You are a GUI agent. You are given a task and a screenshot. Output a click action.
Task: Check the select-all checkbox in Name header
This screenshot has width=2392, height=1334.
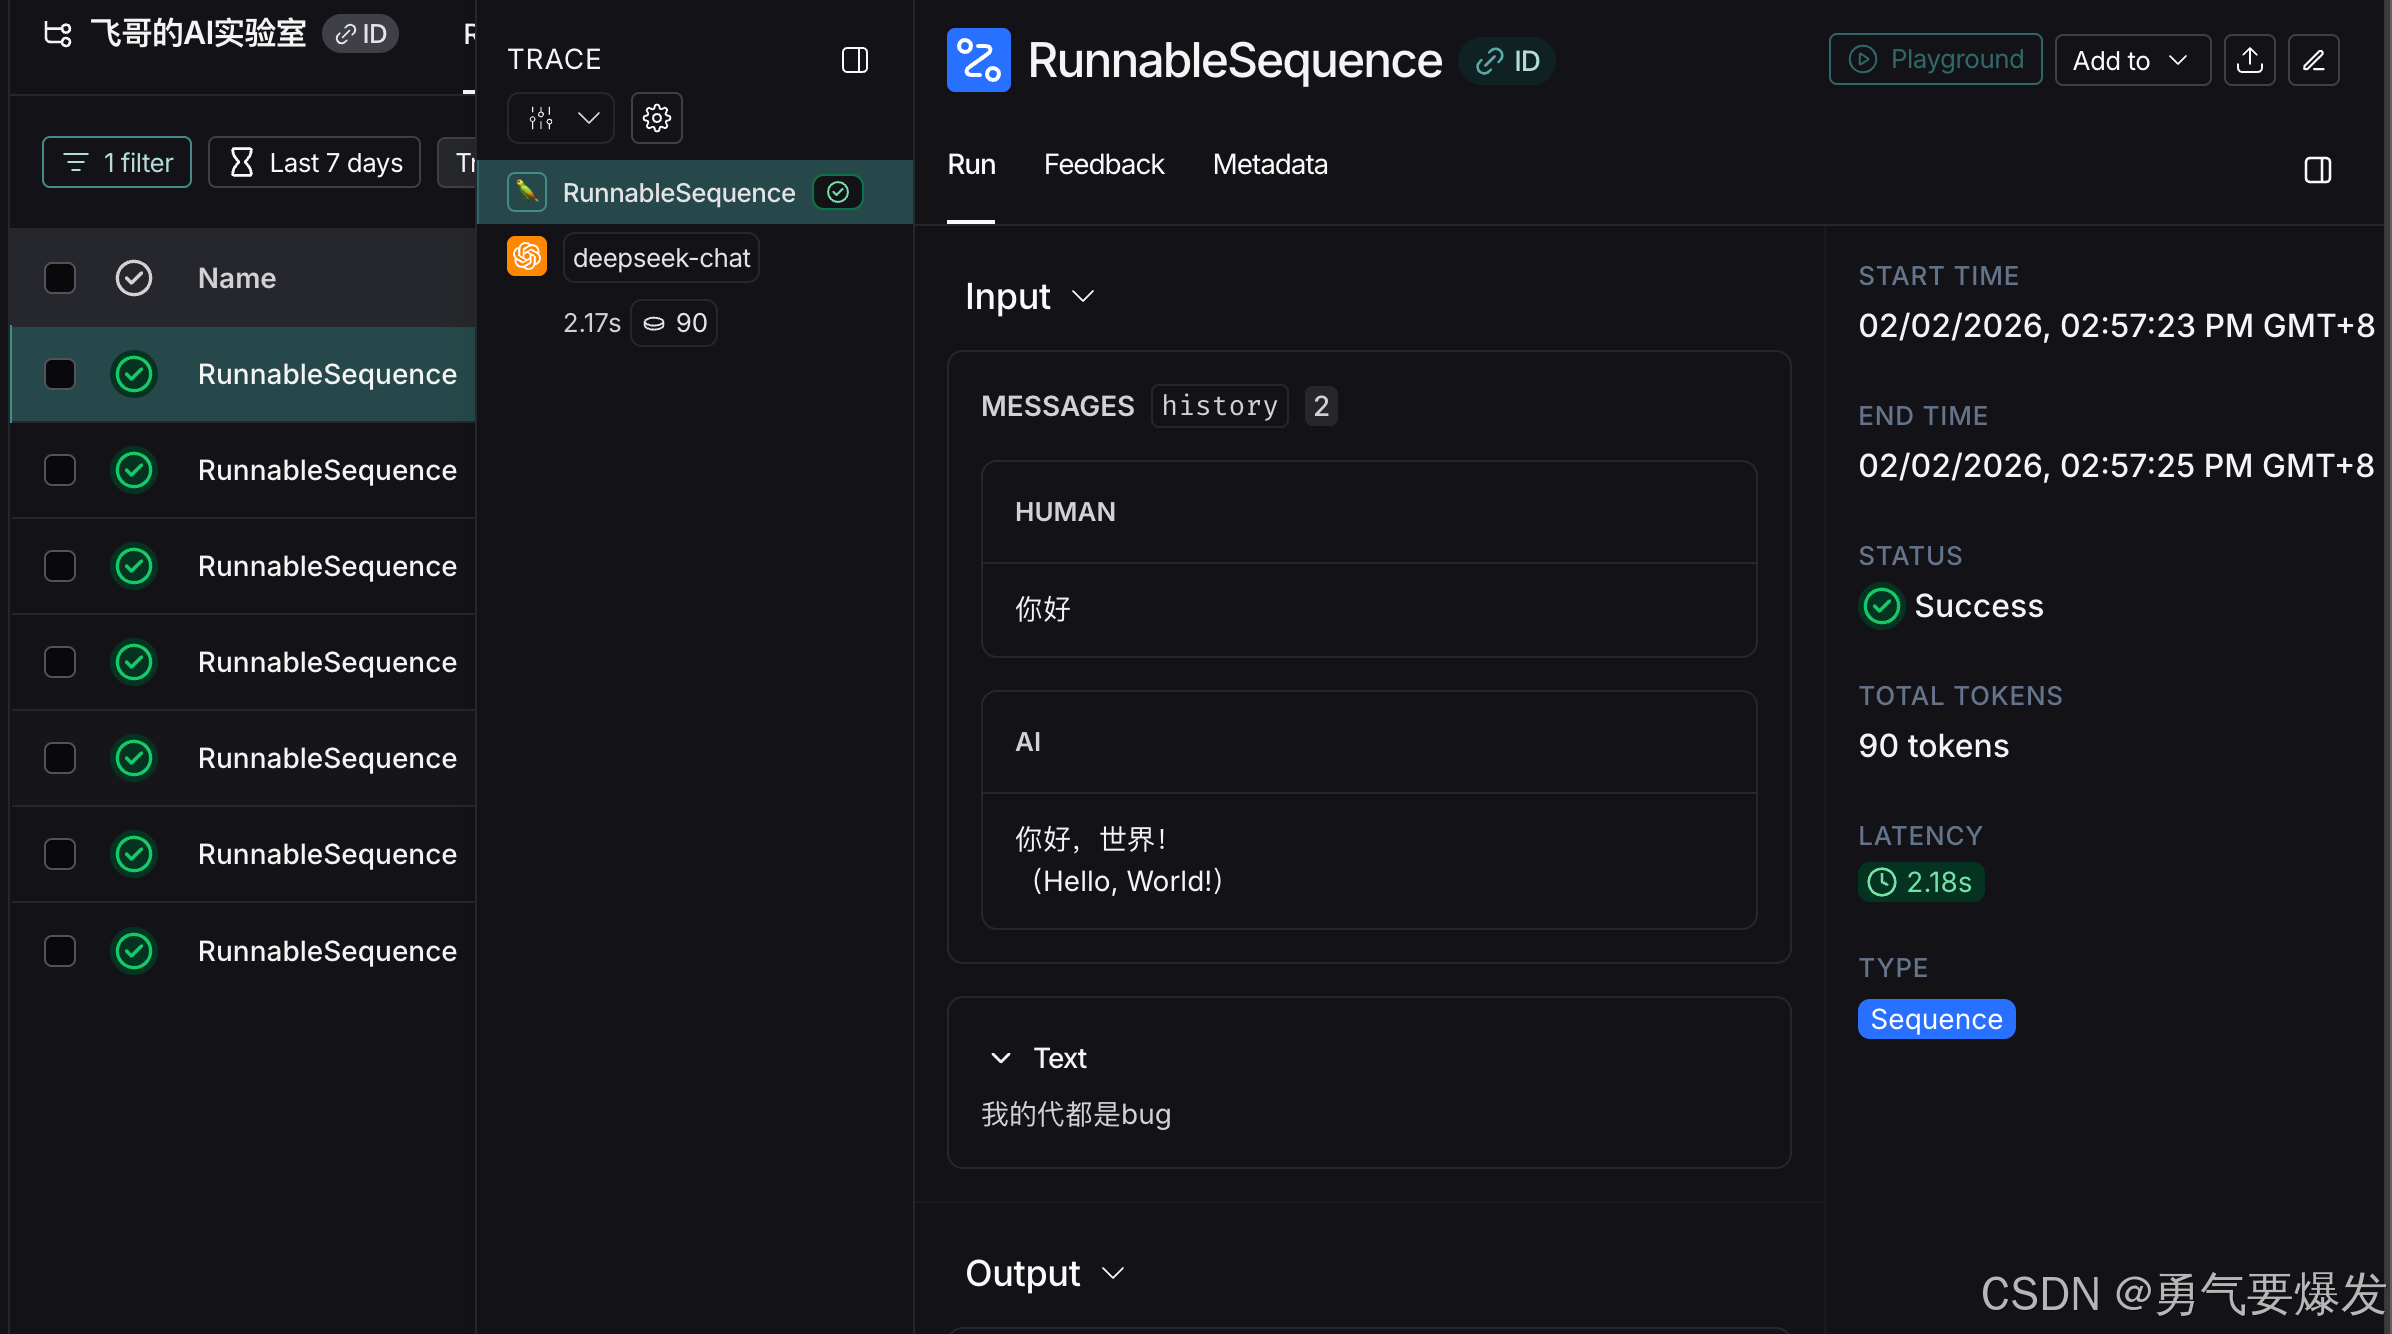(60, 278)
